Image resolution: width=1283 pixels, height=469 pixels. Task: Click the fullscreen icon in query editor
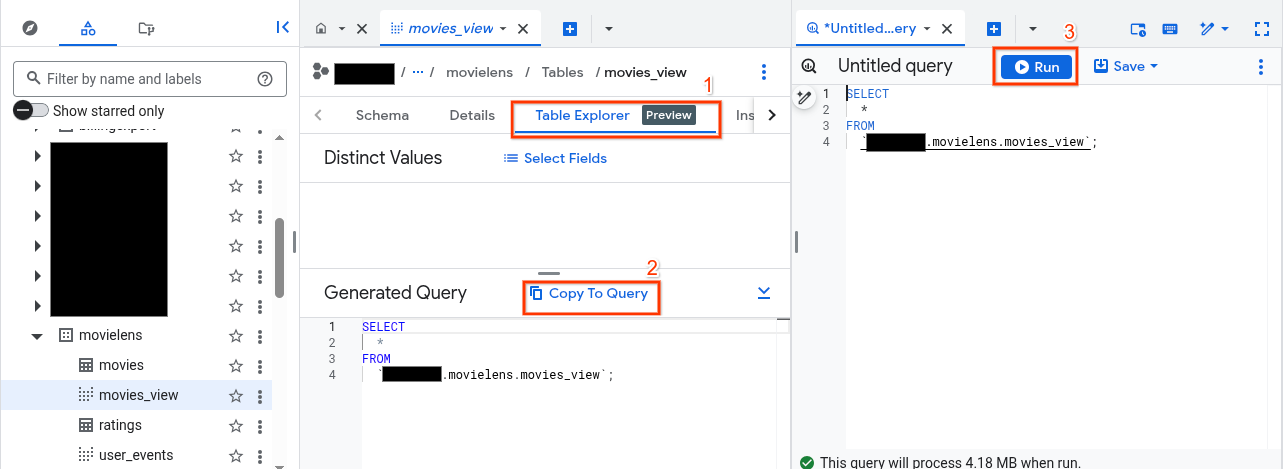point(1261,29)
